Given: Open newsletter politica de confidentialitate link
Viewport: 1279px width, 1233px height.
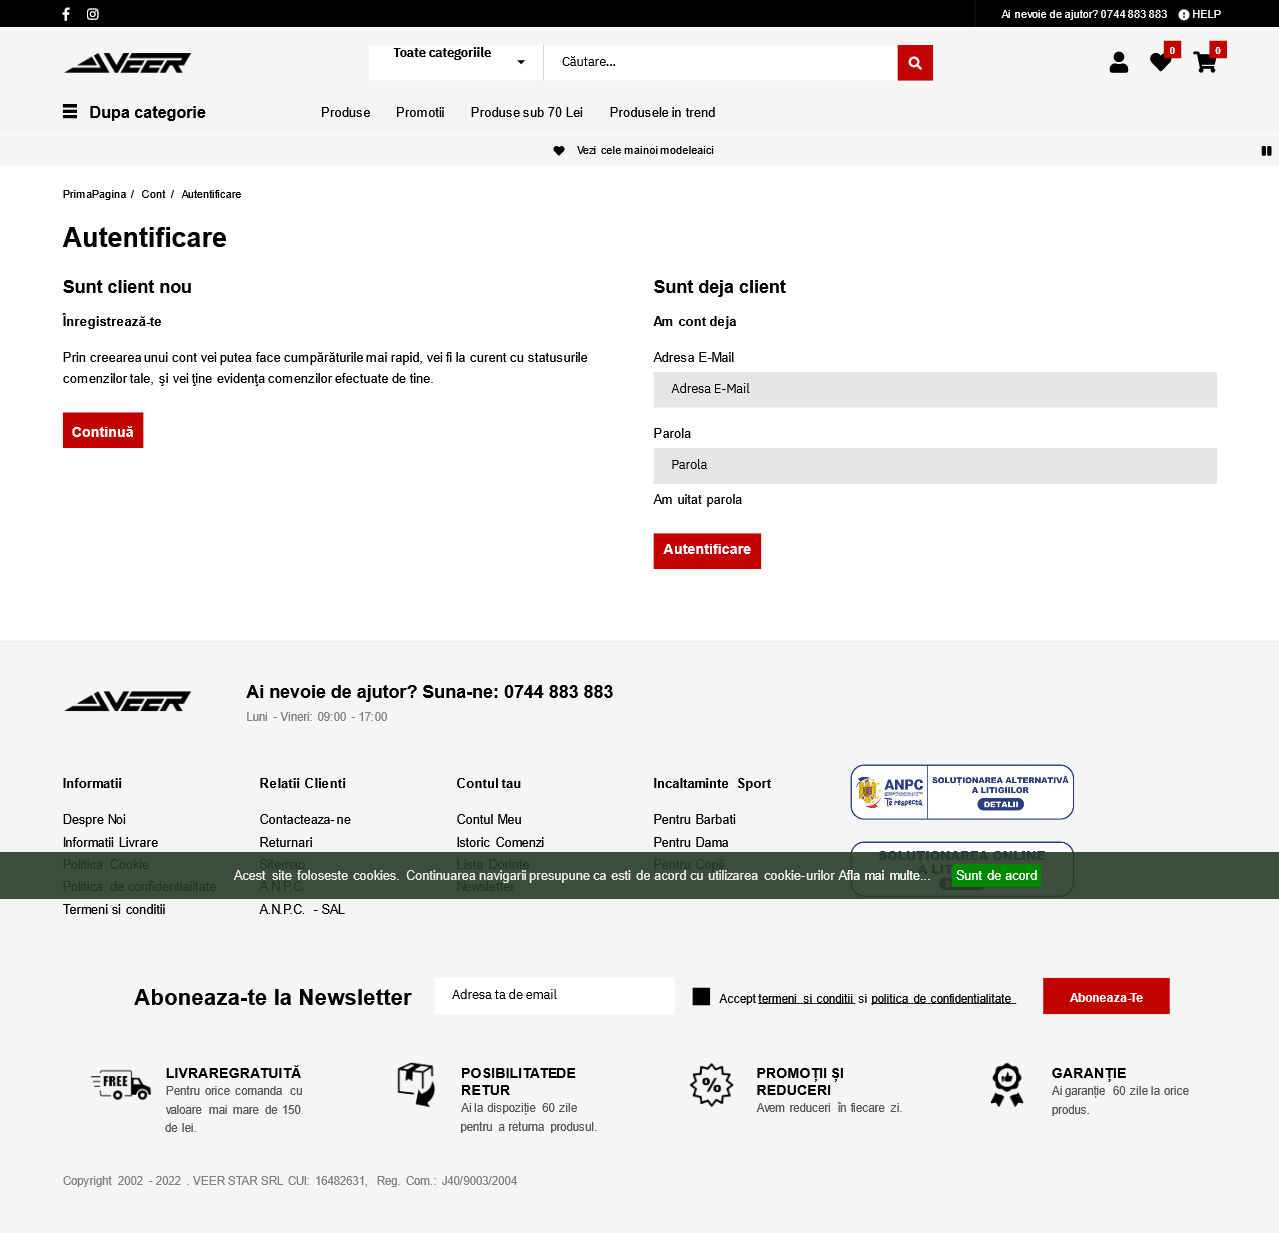Looking at the screenshot, I should 943,999.
